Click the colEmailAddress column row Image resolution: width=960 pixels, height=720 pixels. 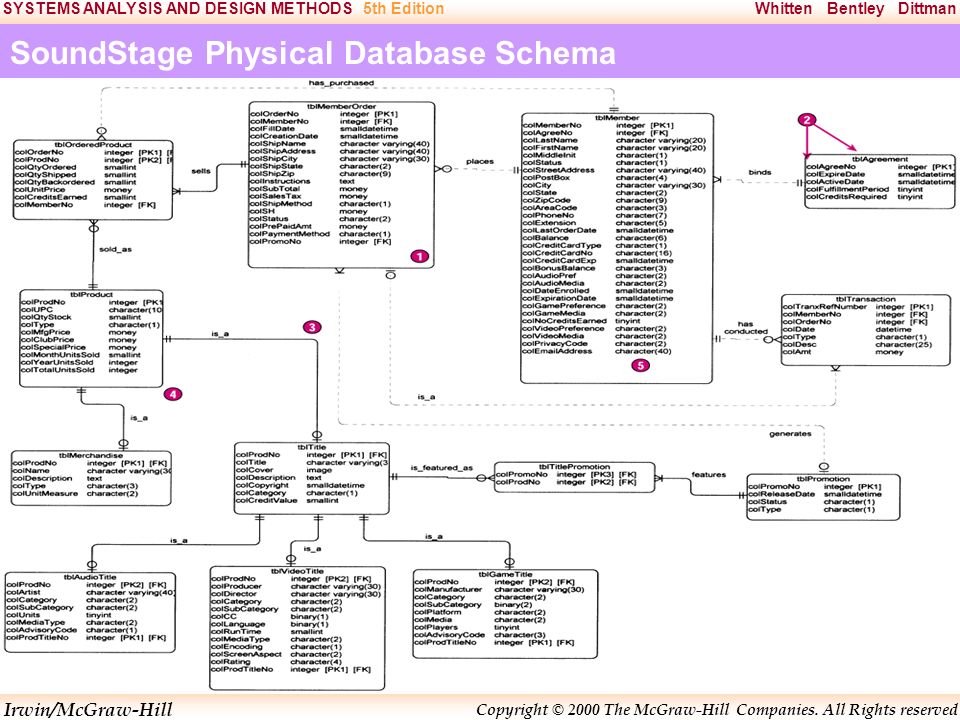point(597,351)
